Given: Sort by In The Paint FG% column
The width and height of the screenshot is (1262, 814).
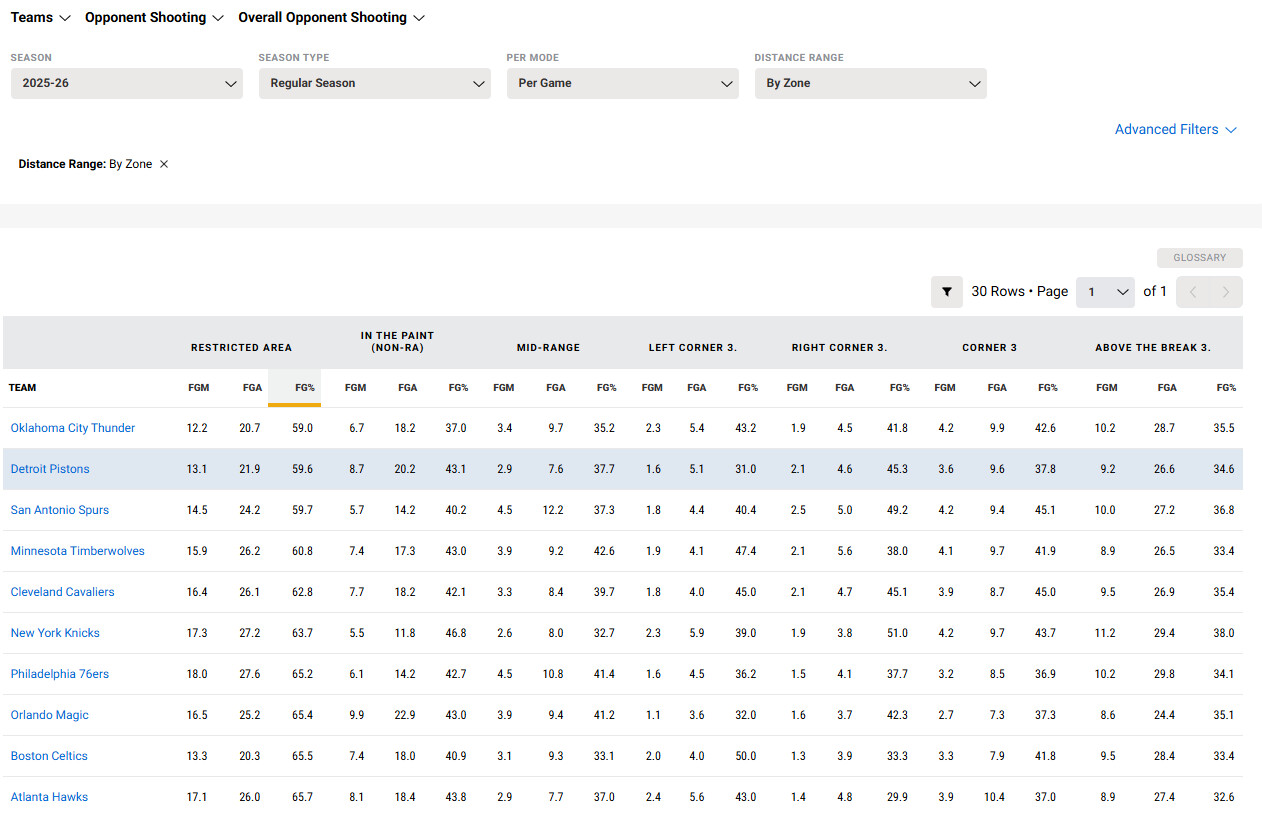Looking at the screenshot, I should point(457,388).
